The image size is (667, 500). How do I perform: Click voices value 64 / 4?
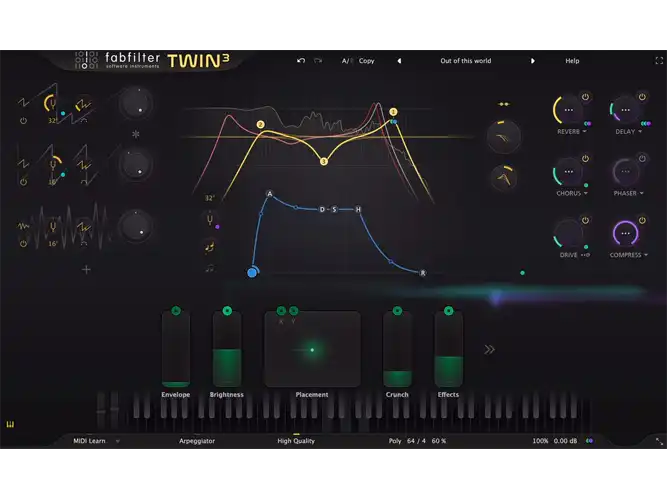416,441
